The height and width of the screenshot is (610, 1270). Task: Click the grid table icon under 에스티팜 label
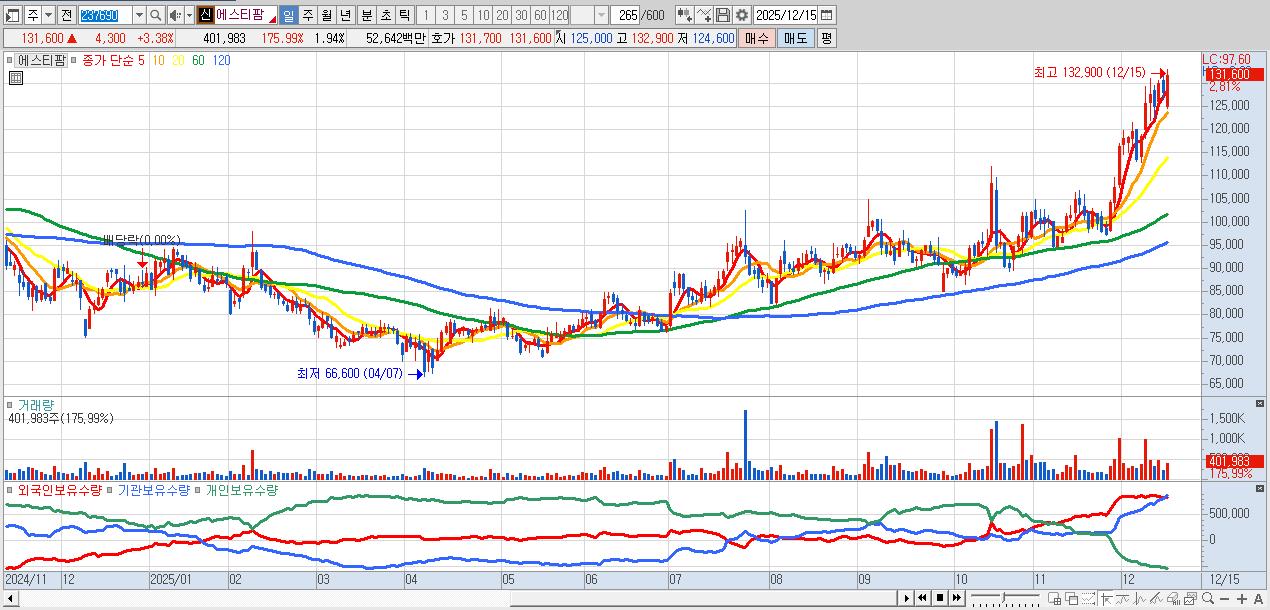(16, 77)
